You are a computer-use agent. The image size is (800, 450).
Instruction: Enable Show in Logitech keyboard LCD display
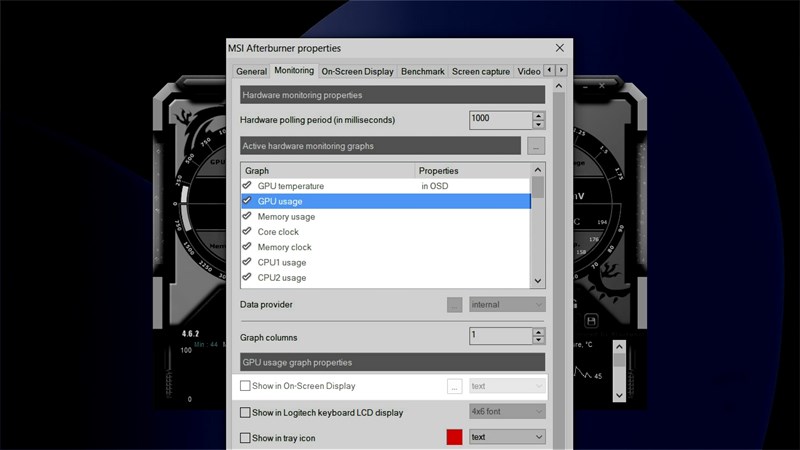pos(245,412)
